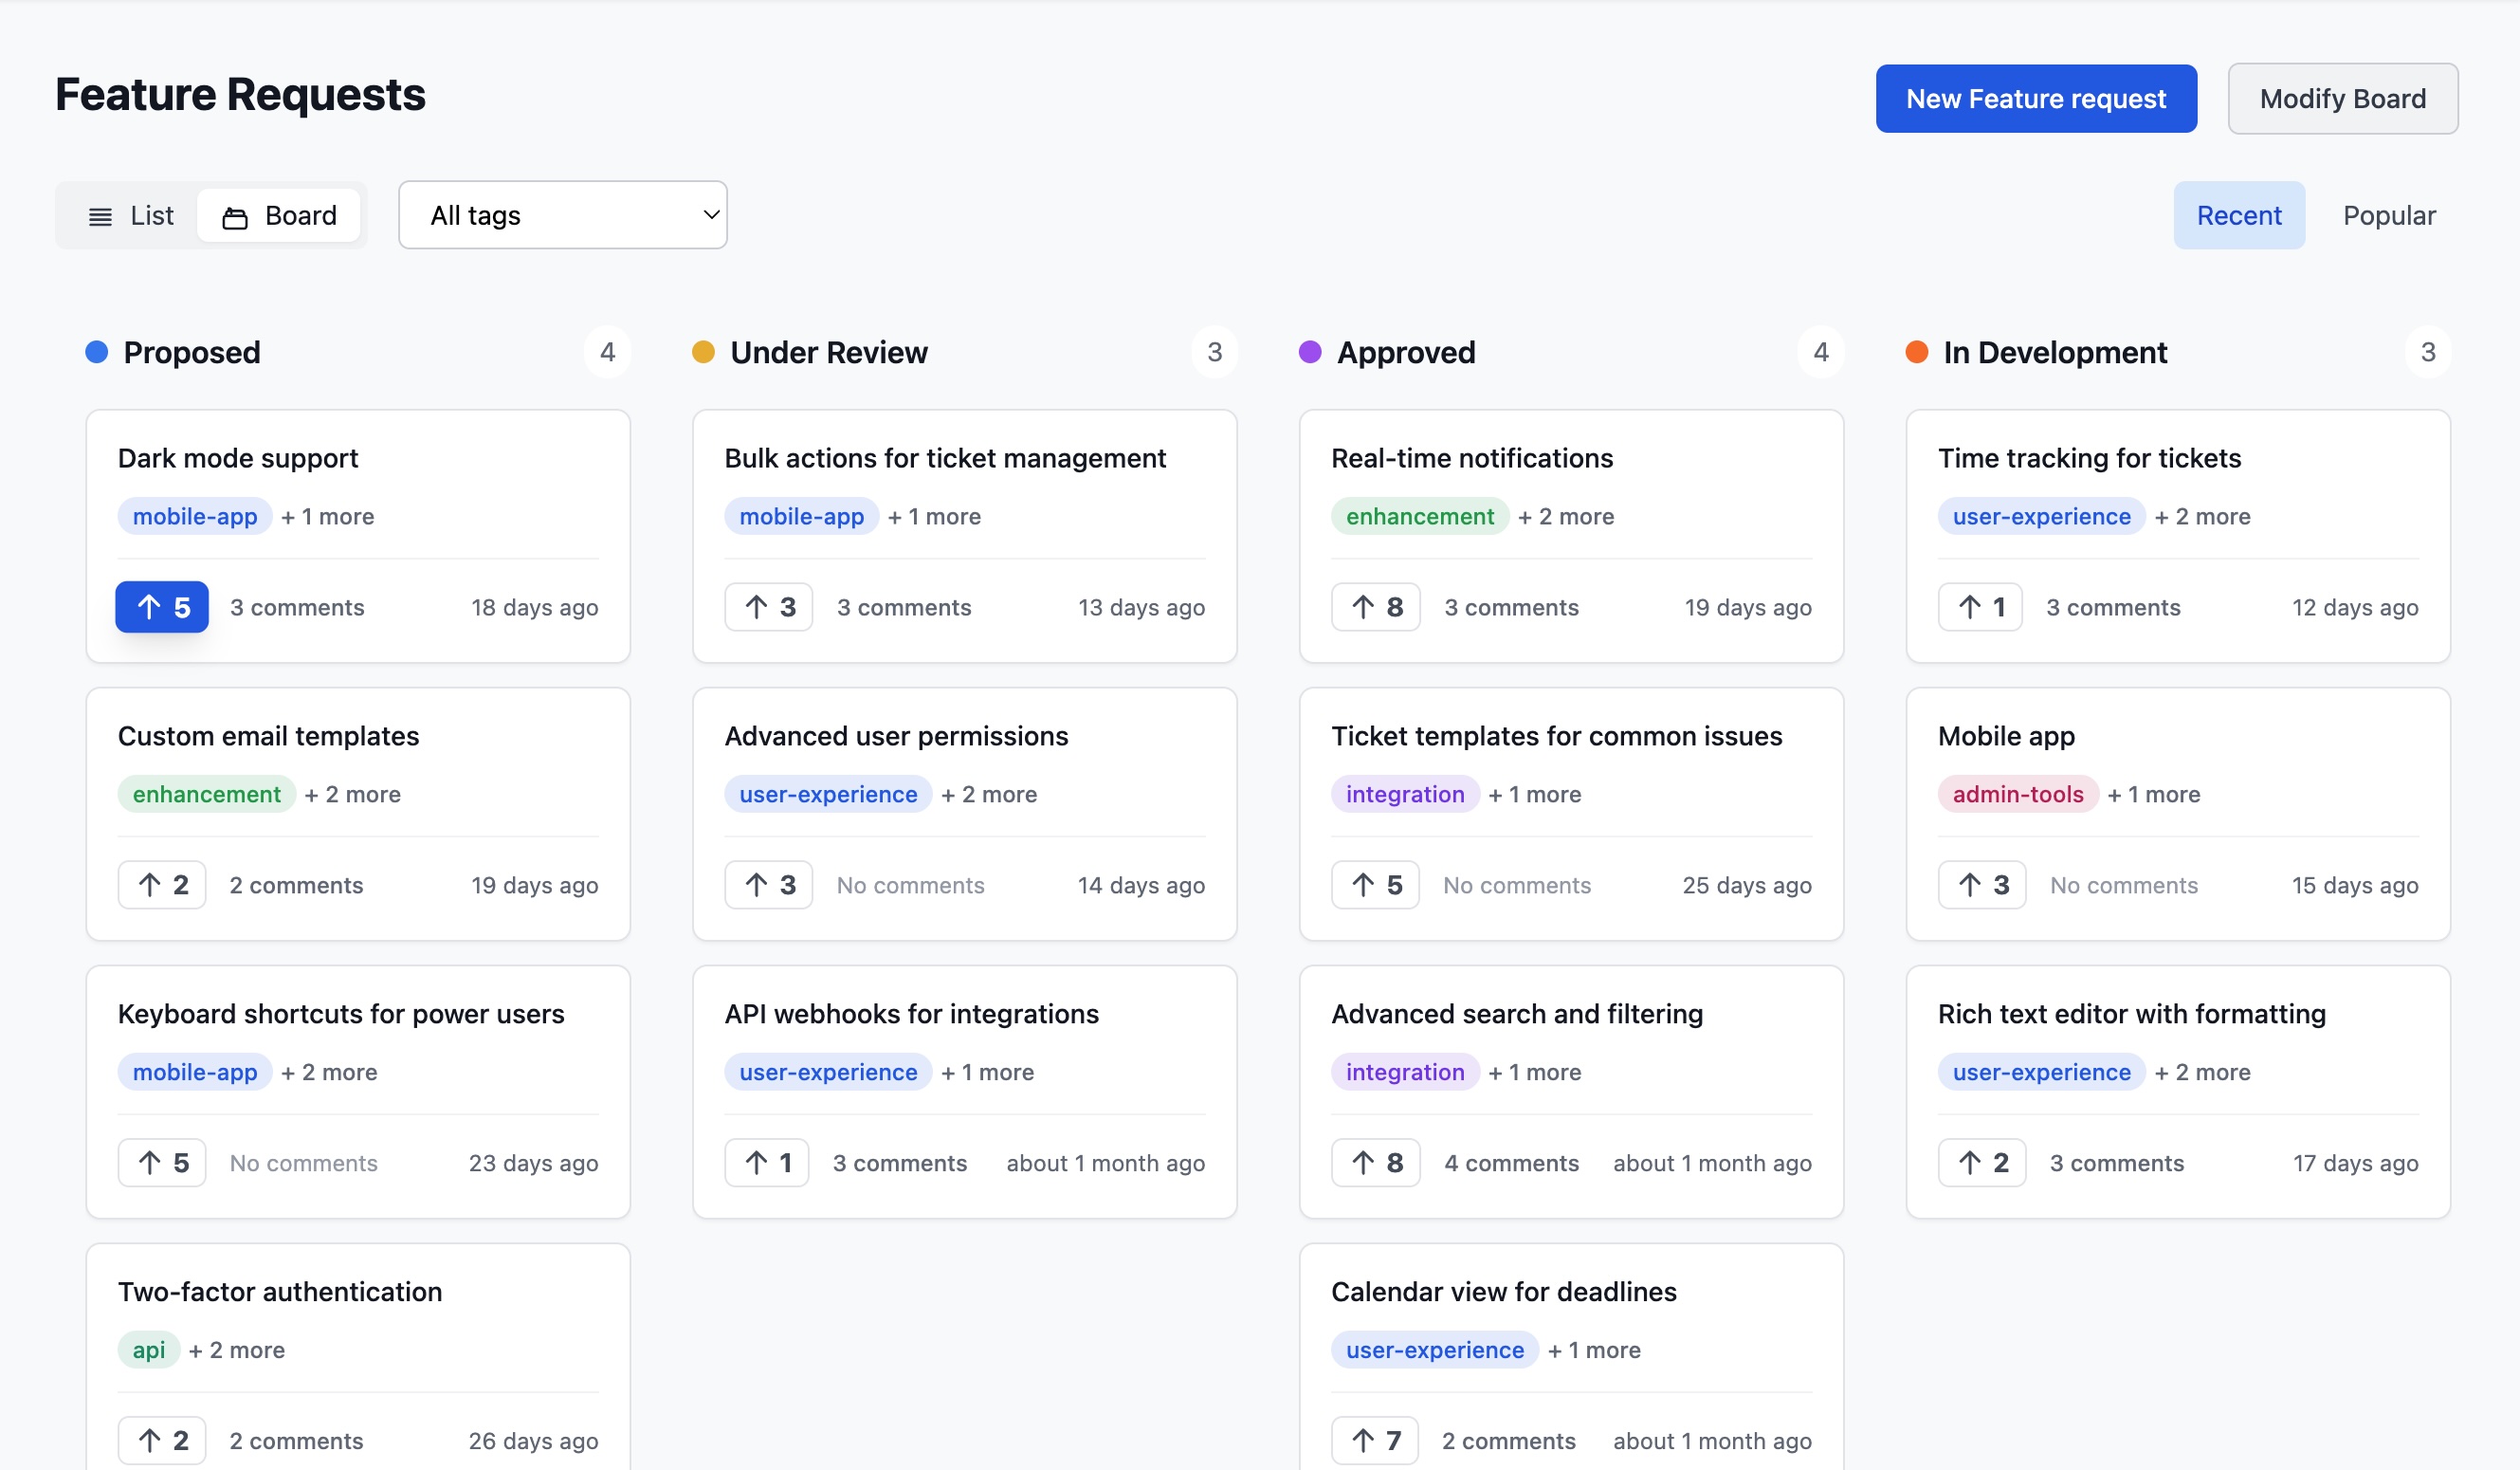Upvote Rich text editor with formatting
The width and height of the screenshot is (2520, 1470).
point(1982,1163)
